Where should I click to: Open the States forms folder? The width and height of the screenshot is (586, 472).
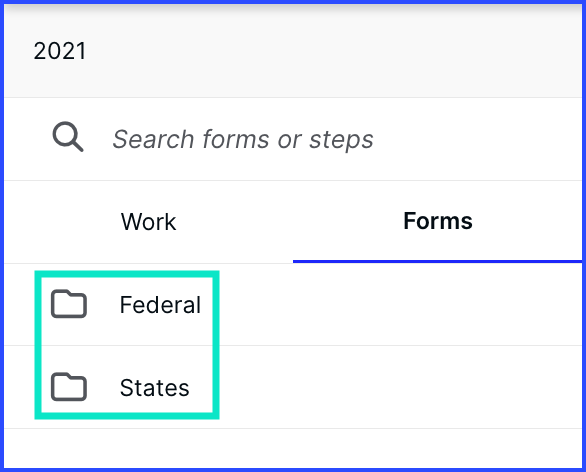click(x=293, y=387)
